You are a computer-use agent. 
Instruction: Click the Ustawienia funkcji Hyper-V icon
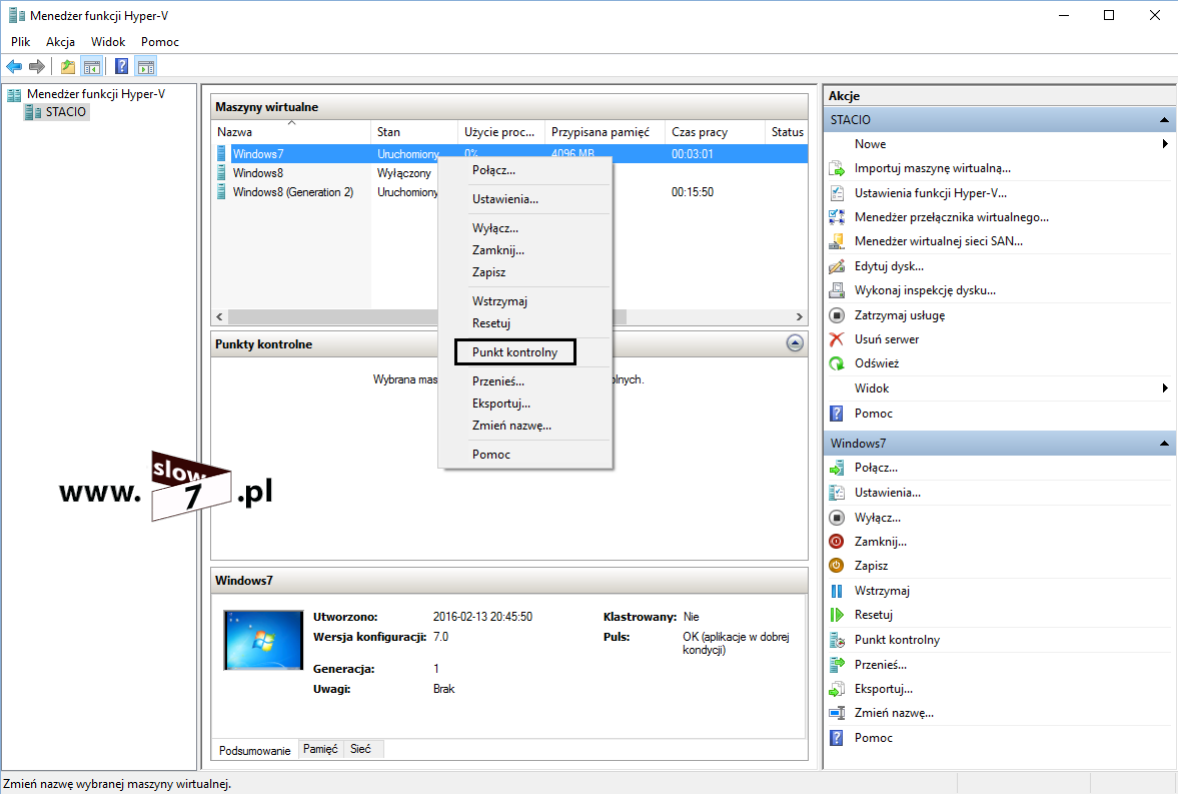836,193
